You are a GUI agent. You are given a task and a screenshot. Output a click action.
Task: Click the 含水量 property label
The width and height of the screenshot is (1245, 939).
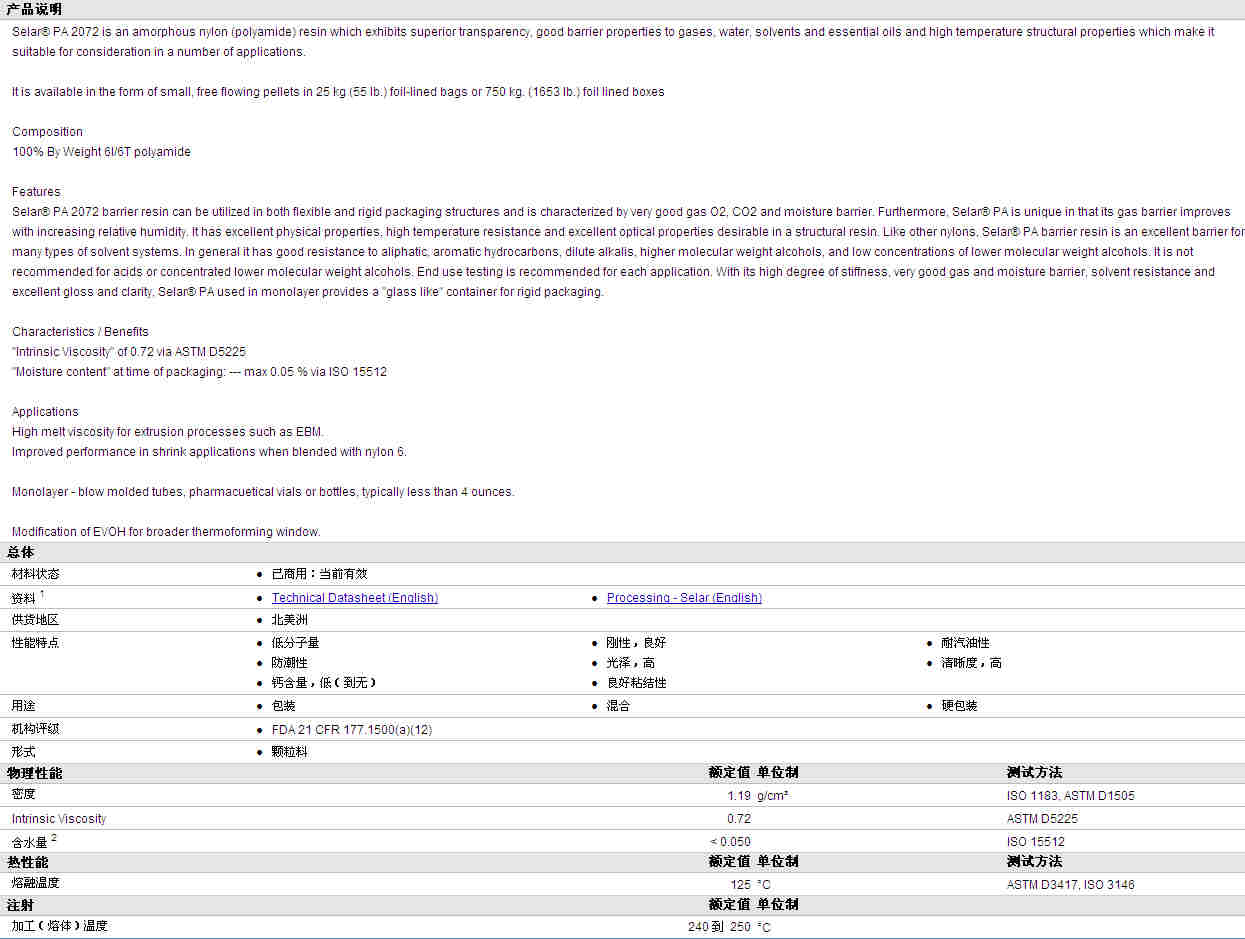coord(29,842)
